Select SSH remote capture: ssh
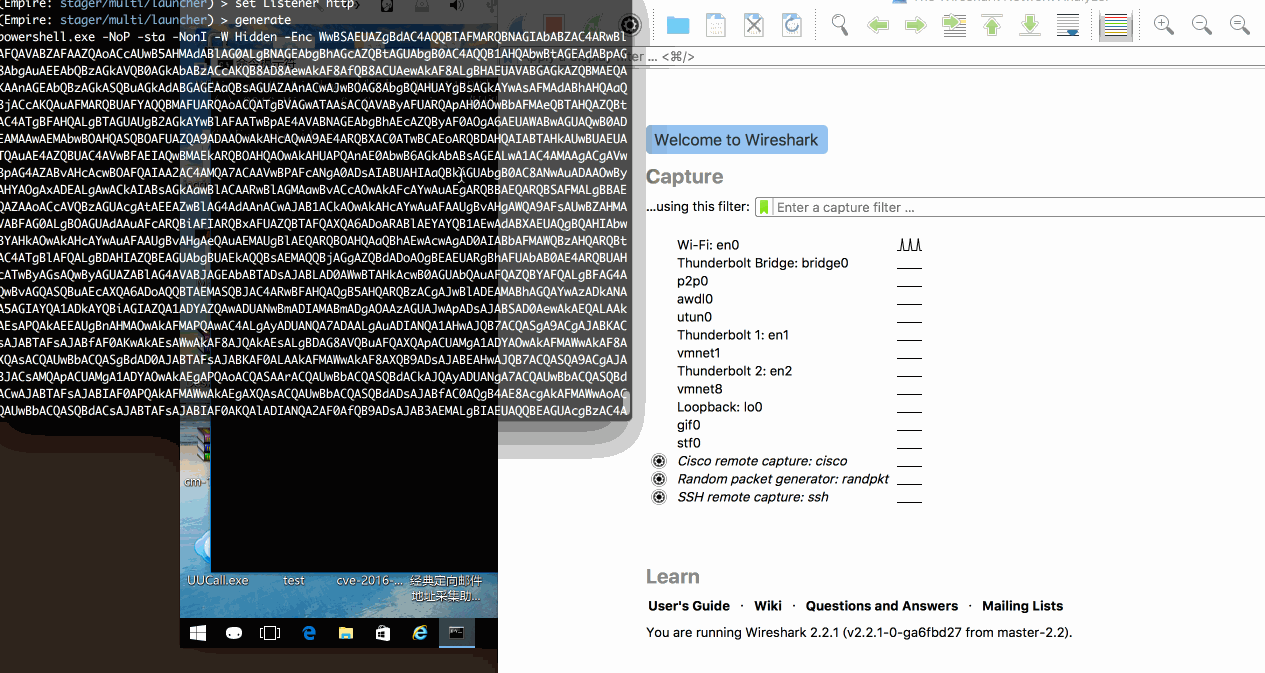 [x=753, y=497]
